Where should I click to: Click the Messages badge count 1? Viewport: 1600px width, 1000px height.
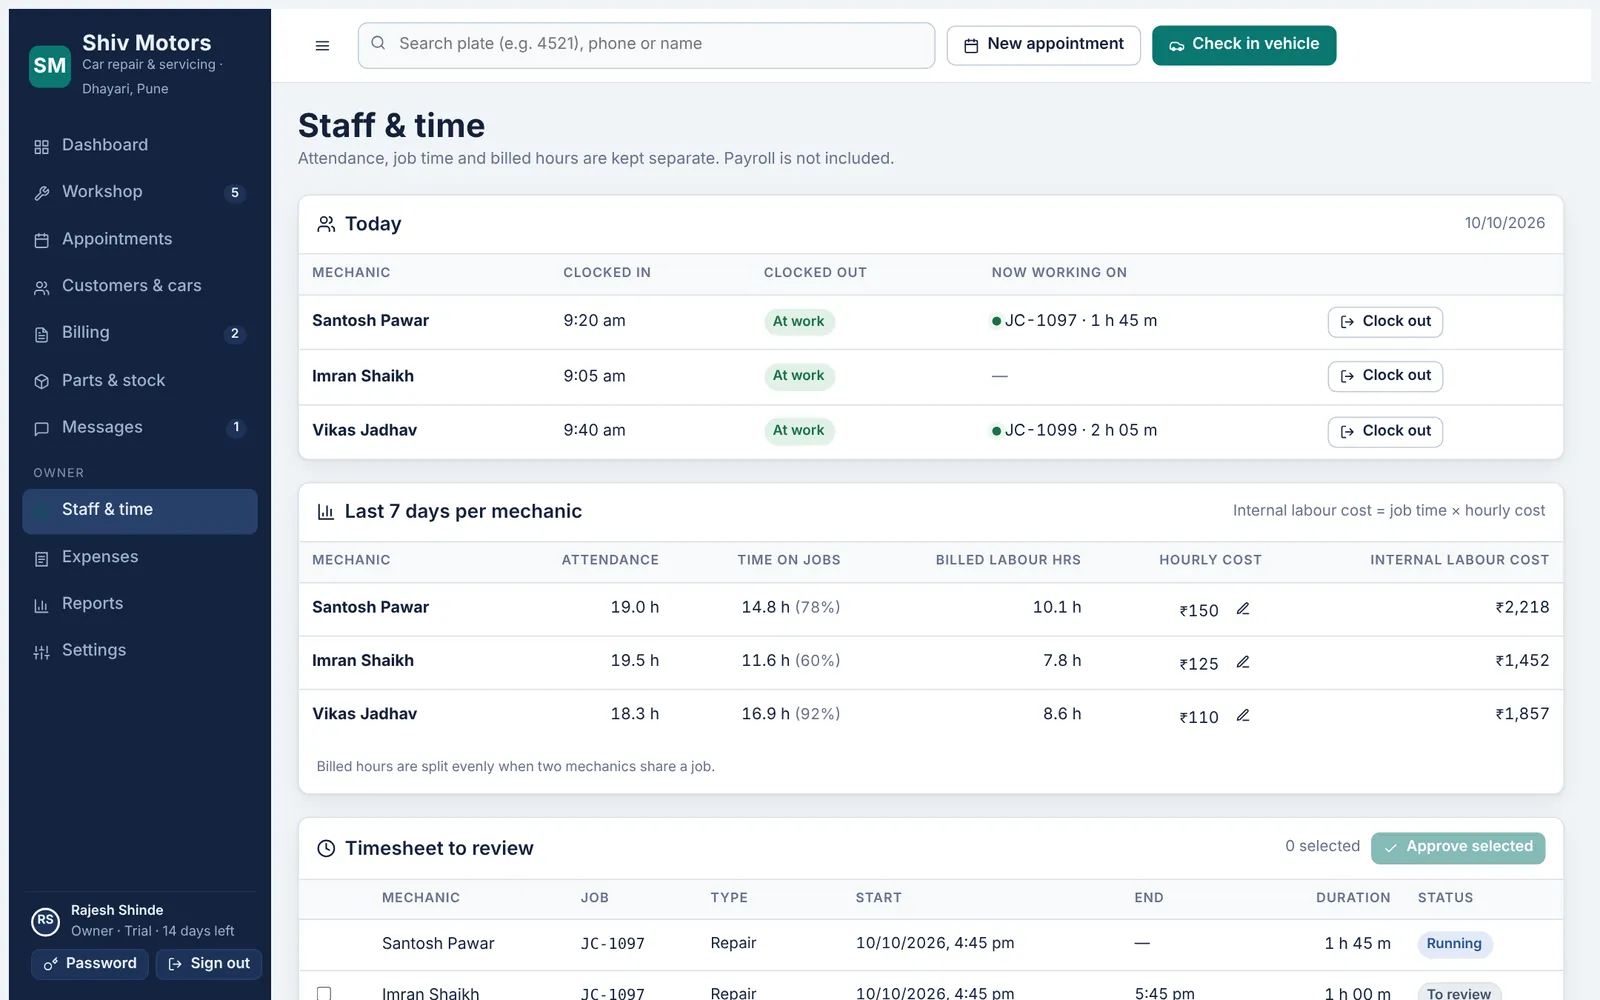pyautogui.click(x=236, y=428)
